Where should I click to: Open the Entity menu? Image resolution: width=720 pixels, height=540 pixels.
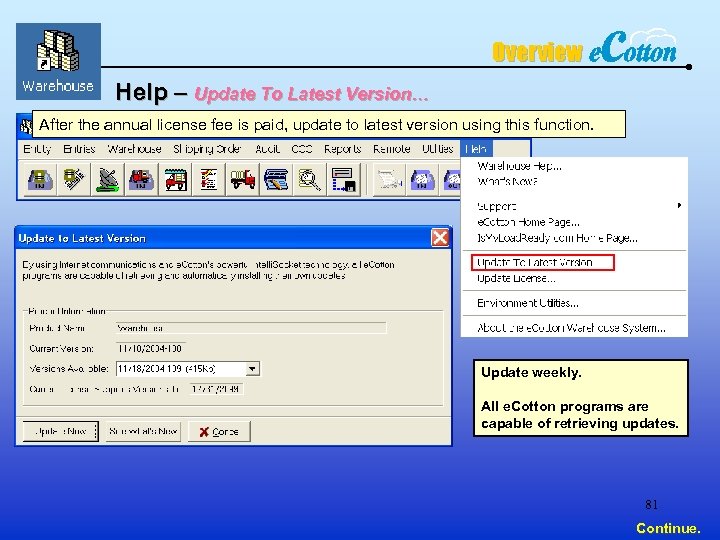[x=37, y=149]
